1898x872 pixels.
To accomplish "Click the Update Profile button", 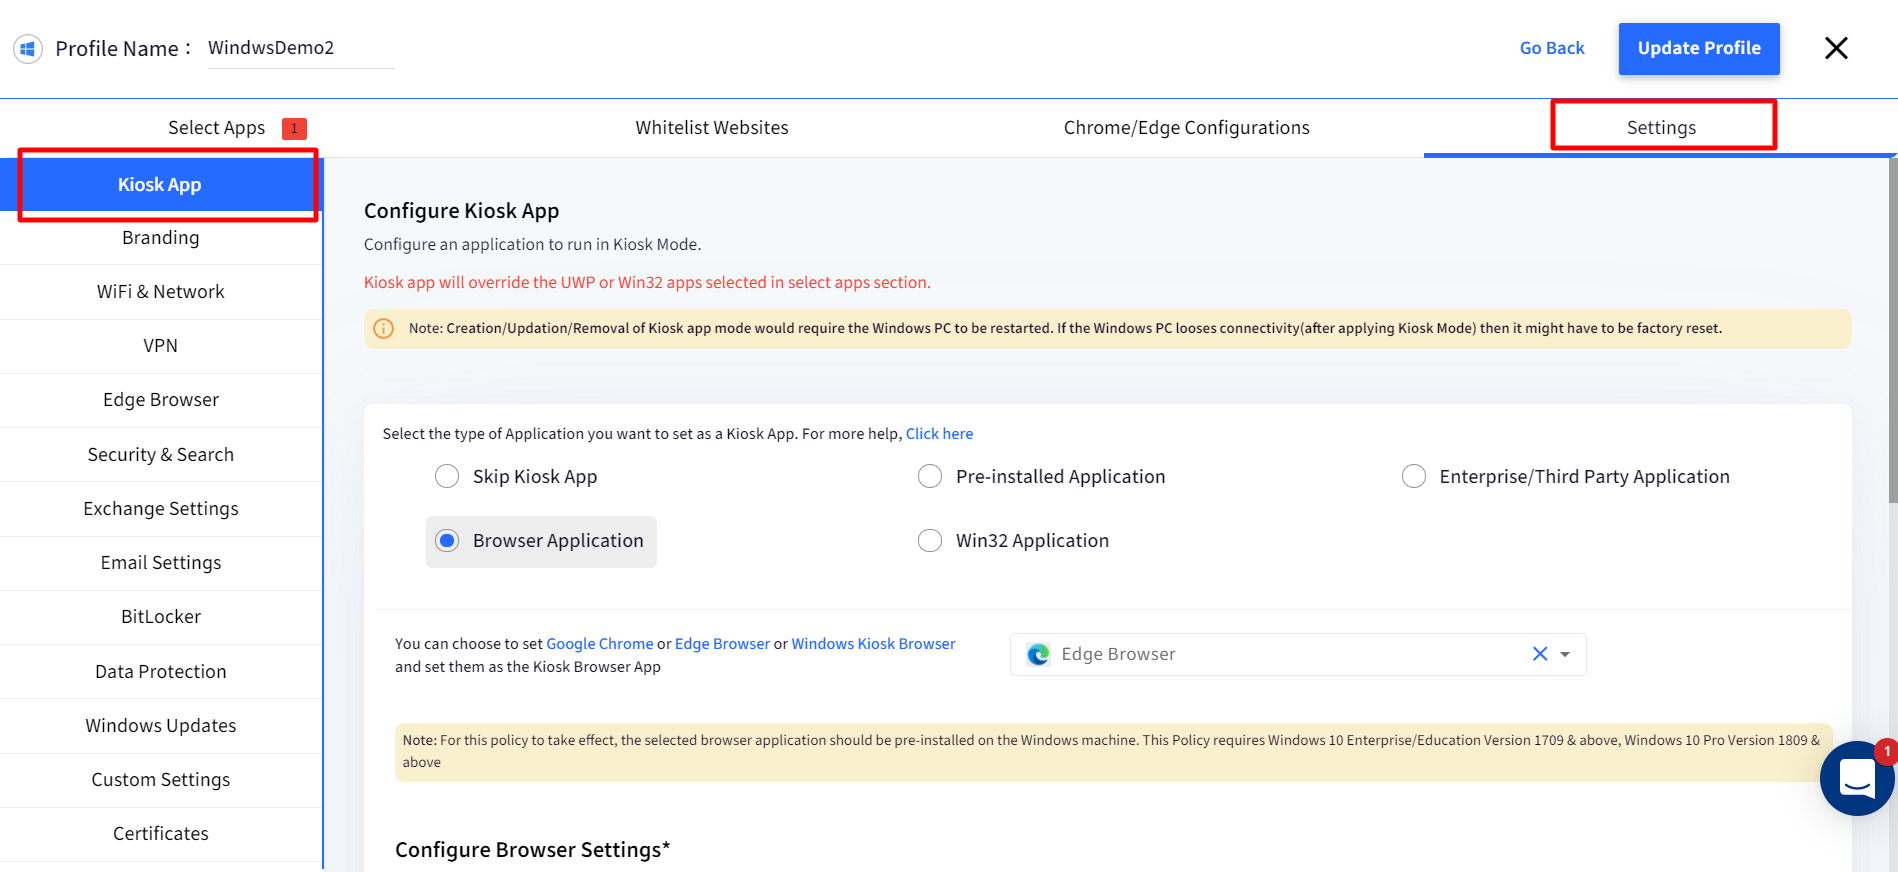I will tap(1698, 48).
